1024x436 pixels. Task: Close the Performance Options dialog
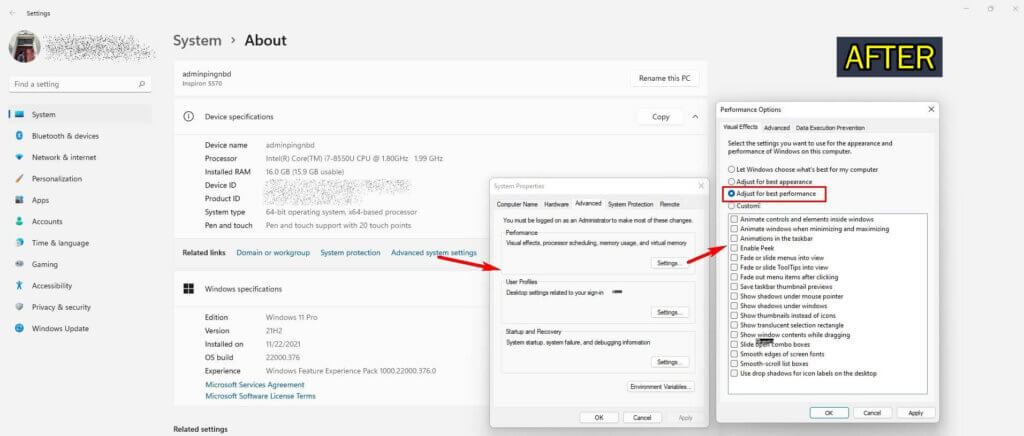point(931,110)
